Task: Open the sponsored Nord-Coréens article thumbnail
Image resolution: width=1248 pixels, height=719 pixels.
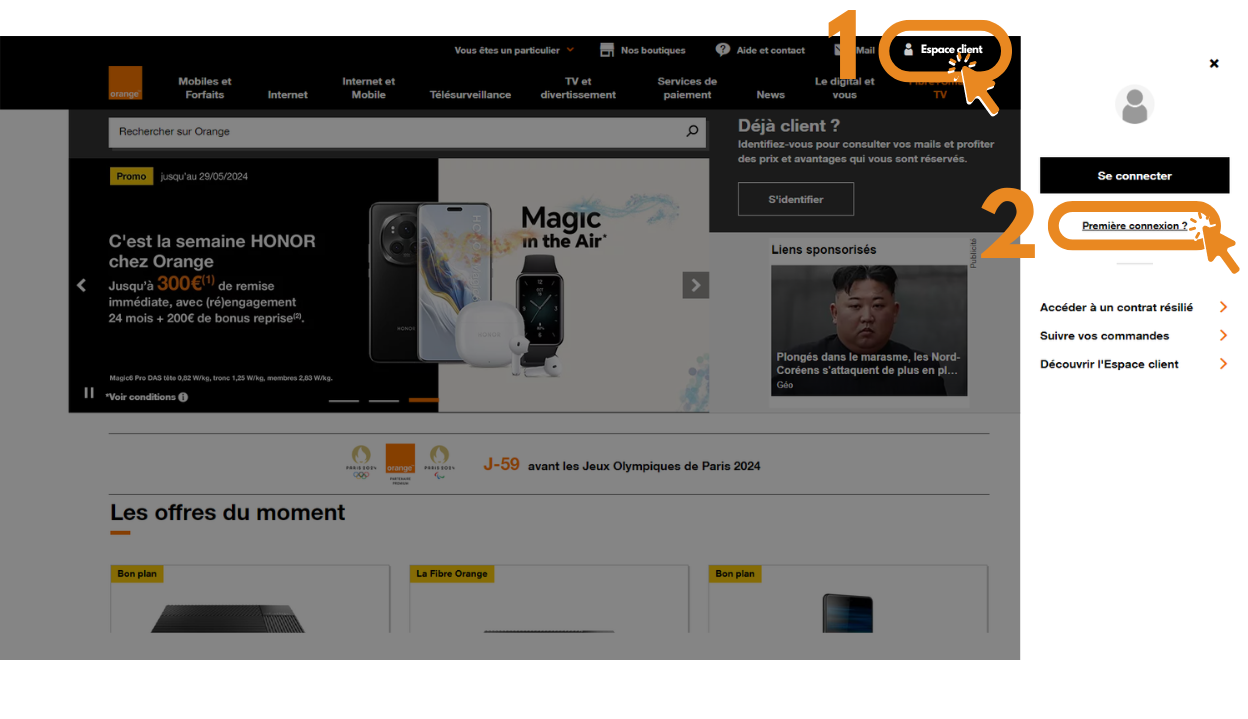Action: [x=869, y=330]
